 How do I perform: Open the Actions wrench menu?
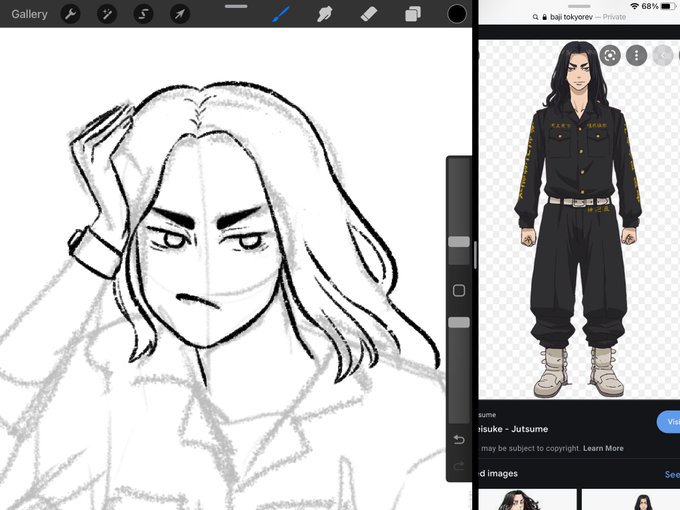coord(70,14)
